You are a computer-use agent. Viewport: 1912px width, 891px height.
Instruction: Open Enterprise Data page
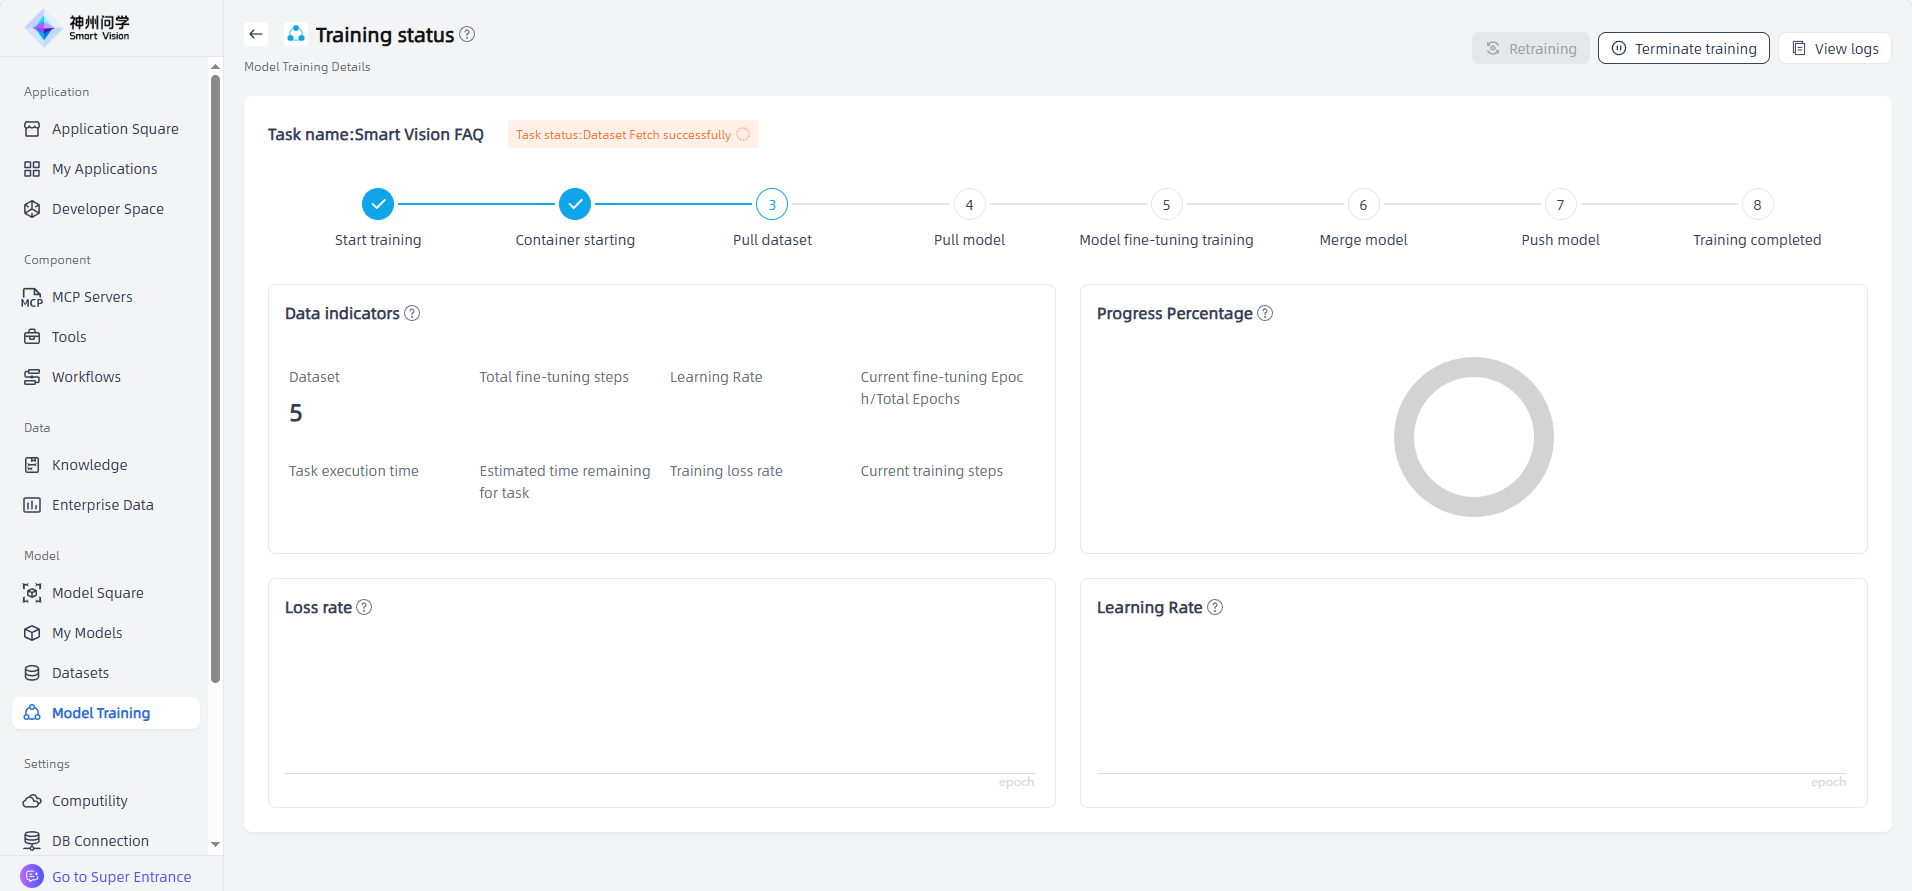[x=102, y=505]
